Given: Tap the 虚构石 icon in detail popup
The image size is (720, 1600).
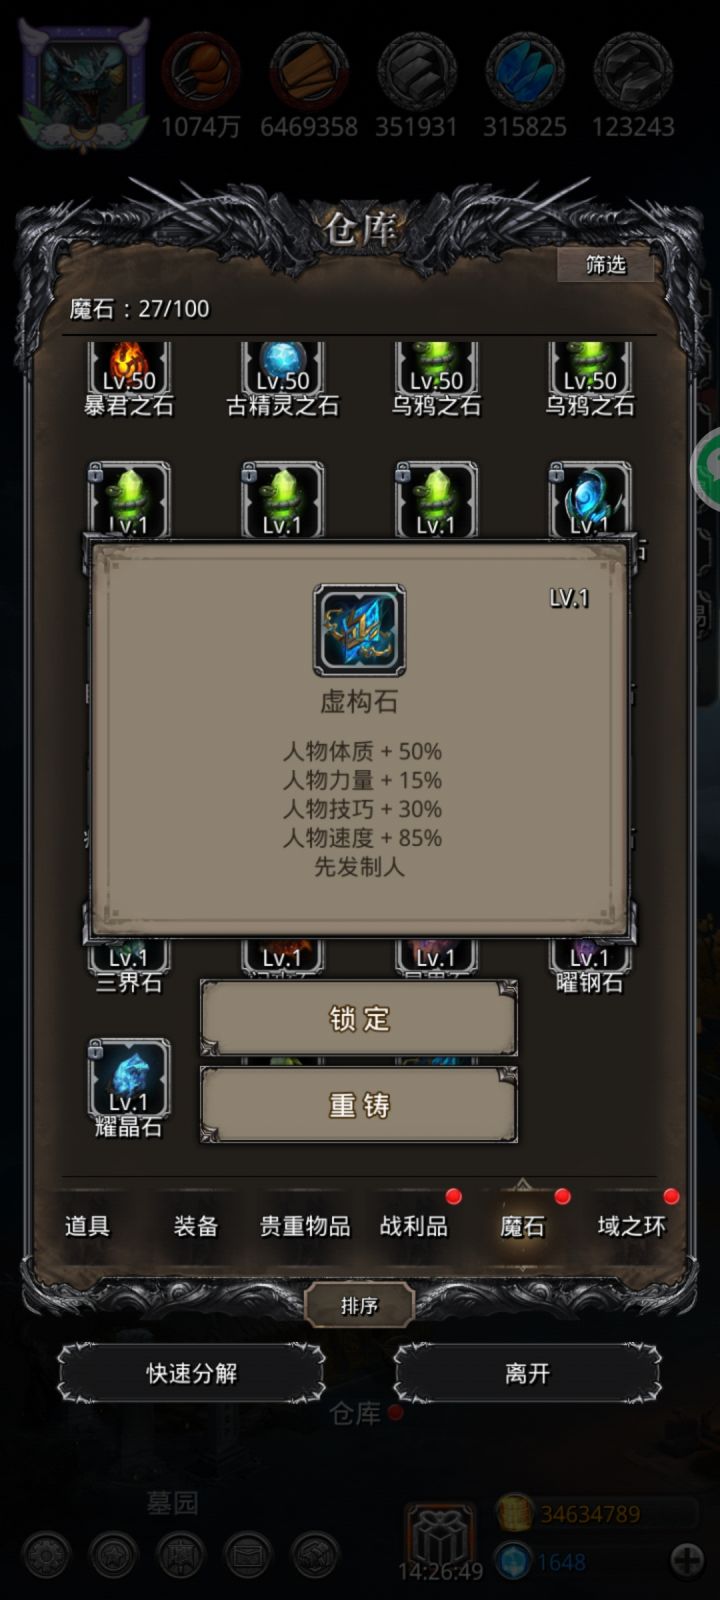Looking at the screenshot, I should coord(360,631).
